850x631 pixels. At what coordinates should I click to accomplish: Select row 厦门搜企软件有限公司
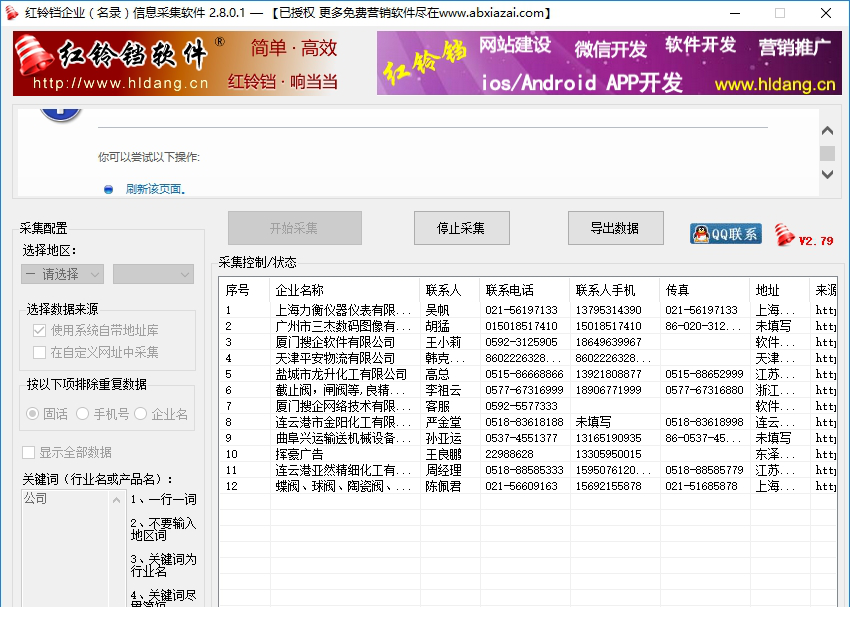pos(528,342)
